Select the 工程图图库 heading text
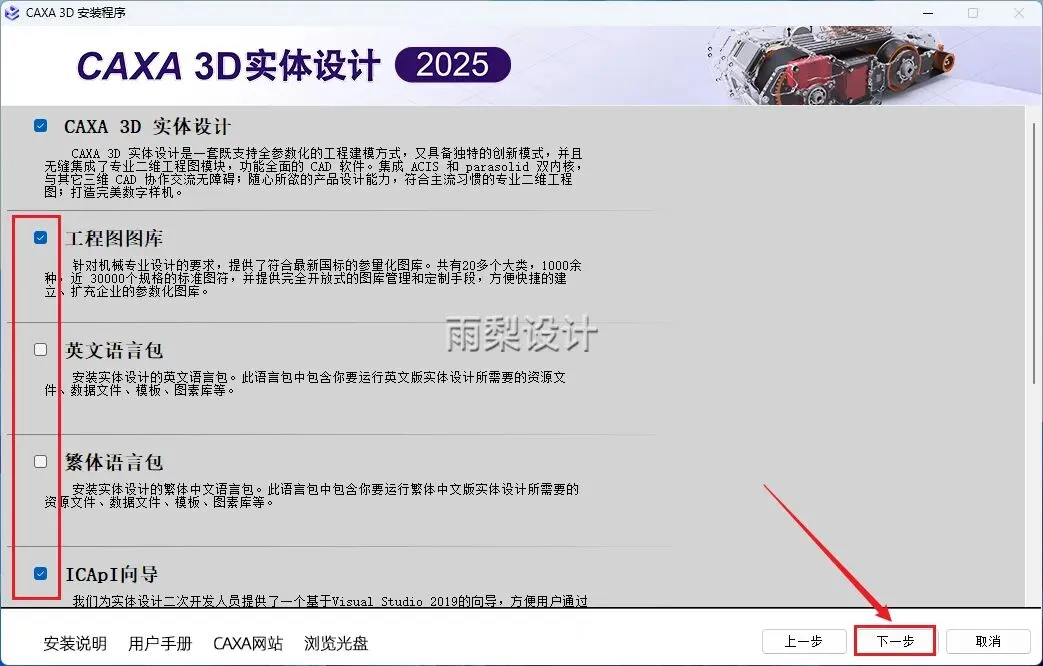Screen dimensions: 1043x666 pos(114,238)
